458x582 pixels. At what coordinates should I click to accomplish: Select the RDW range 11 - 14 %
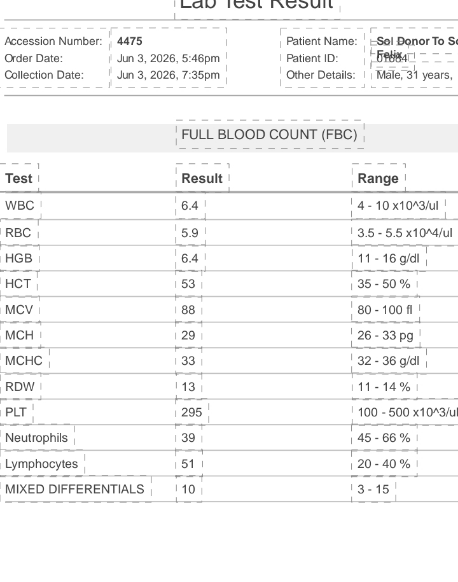pyautogui.click(x=384, y=387)
